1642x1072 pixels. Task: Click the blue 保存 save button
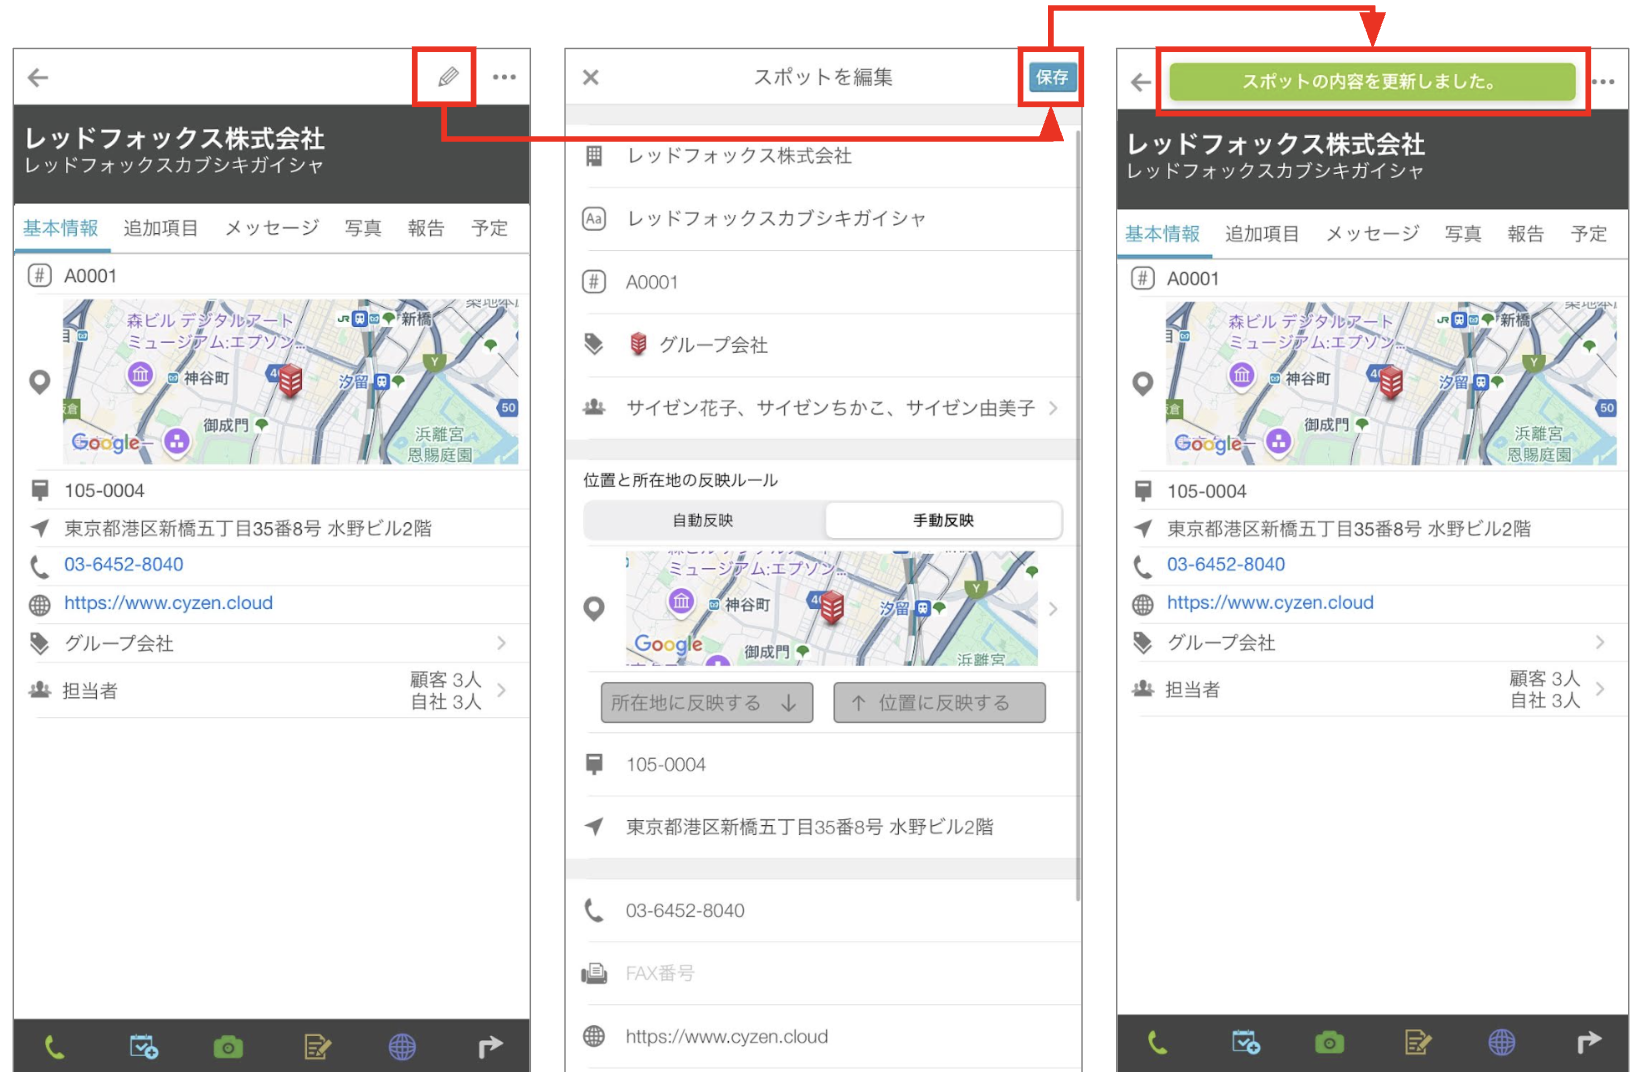(x=1052, y=77)
